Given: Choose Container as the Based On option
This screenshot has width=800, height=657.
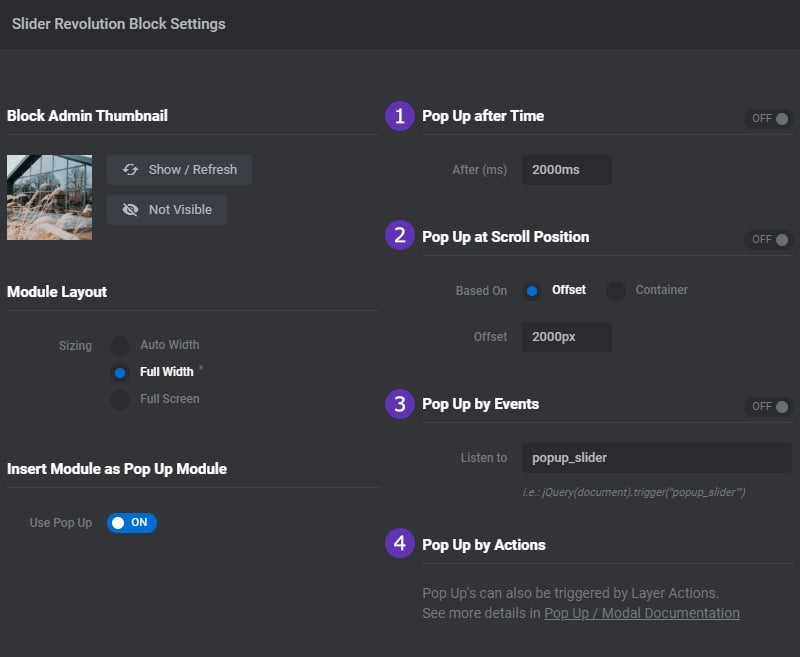Looking at the screenshot, I should pos(615,291).
